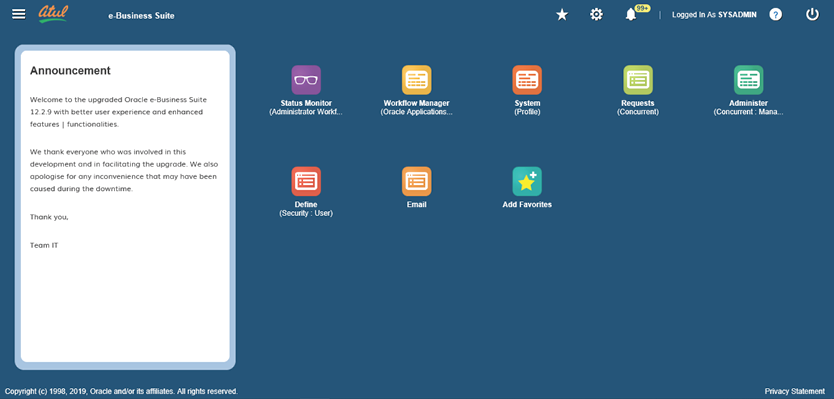834x399 pixels.
Task: Click the Help question mark icon
Action: pyautogui.click(x=775, y=15)
